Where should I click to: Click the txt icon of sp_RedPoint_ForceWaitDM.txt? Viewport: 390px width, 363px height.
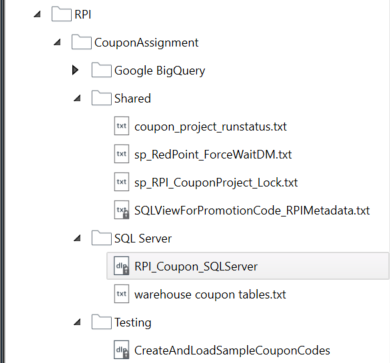[121, 154]
